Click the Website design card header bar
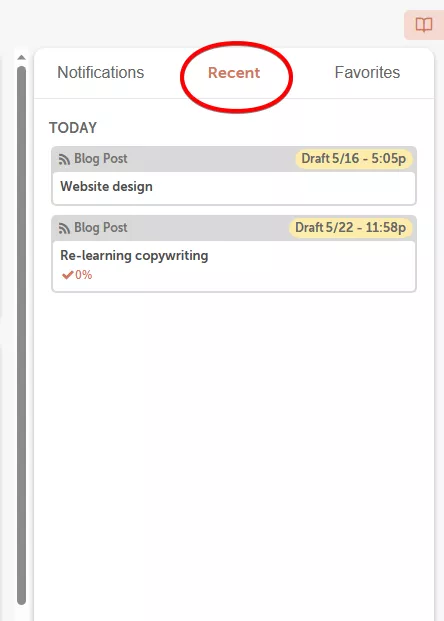This screenshot has height=621, width=444. (x=234, y=159)
